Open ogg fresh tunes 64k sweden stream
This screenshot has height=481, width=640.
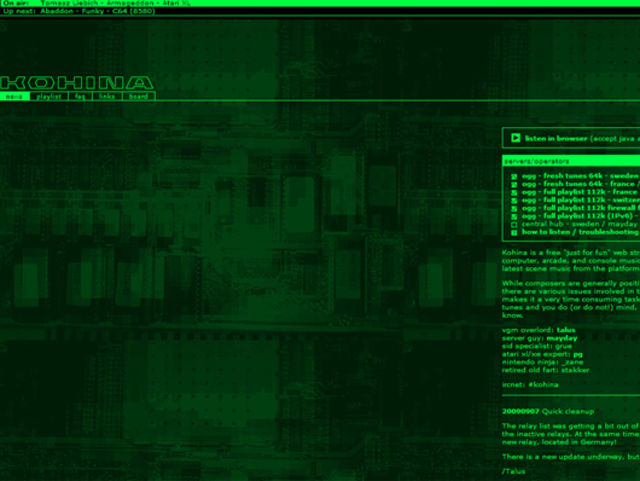pyautogui.click(x=580, y=176)
